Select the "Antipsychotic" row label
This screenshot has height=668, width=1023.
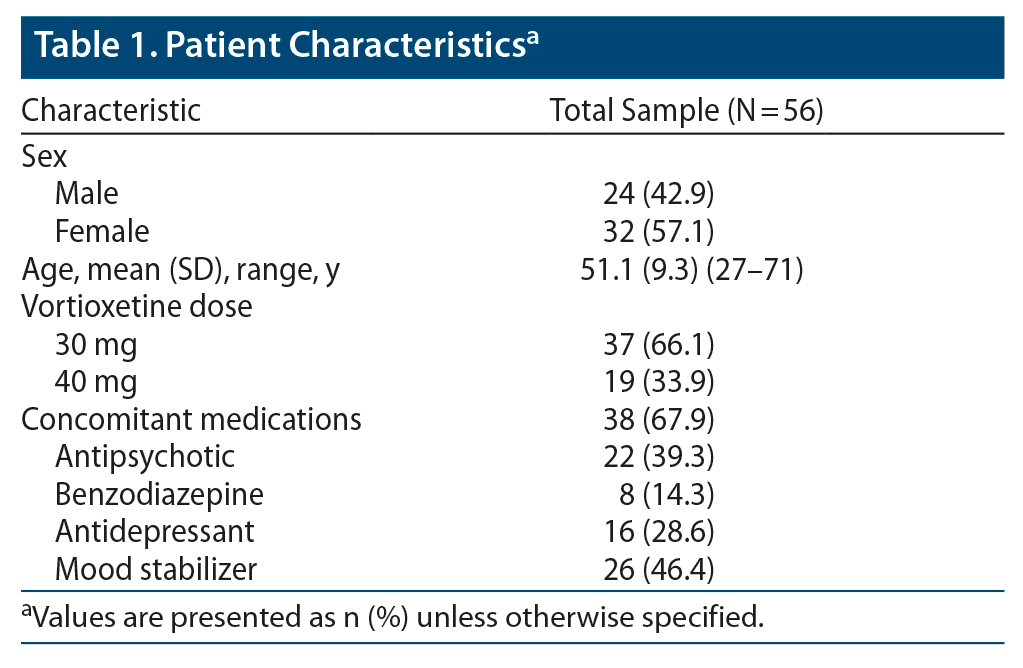coord(145,457)
